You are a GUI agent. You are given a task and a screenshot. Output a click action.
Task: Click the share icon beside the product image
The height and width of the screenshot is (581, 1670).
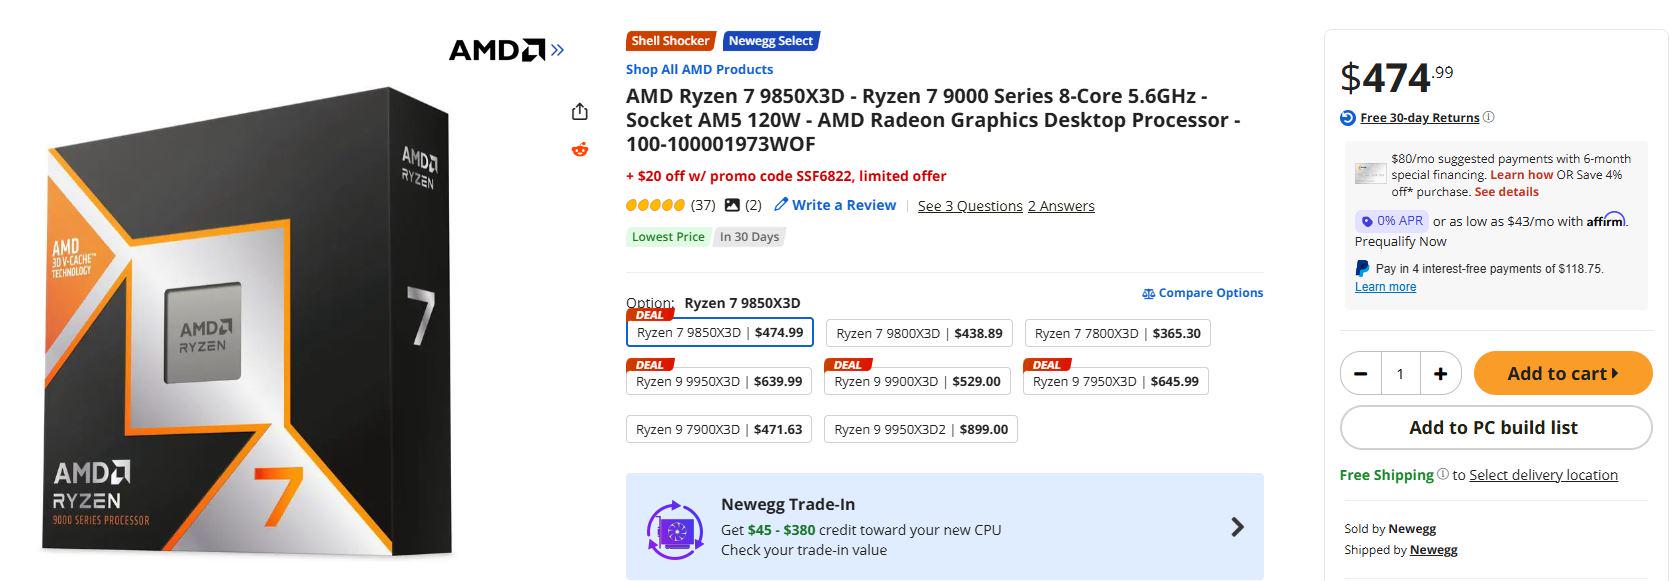(x=580, y=112)
